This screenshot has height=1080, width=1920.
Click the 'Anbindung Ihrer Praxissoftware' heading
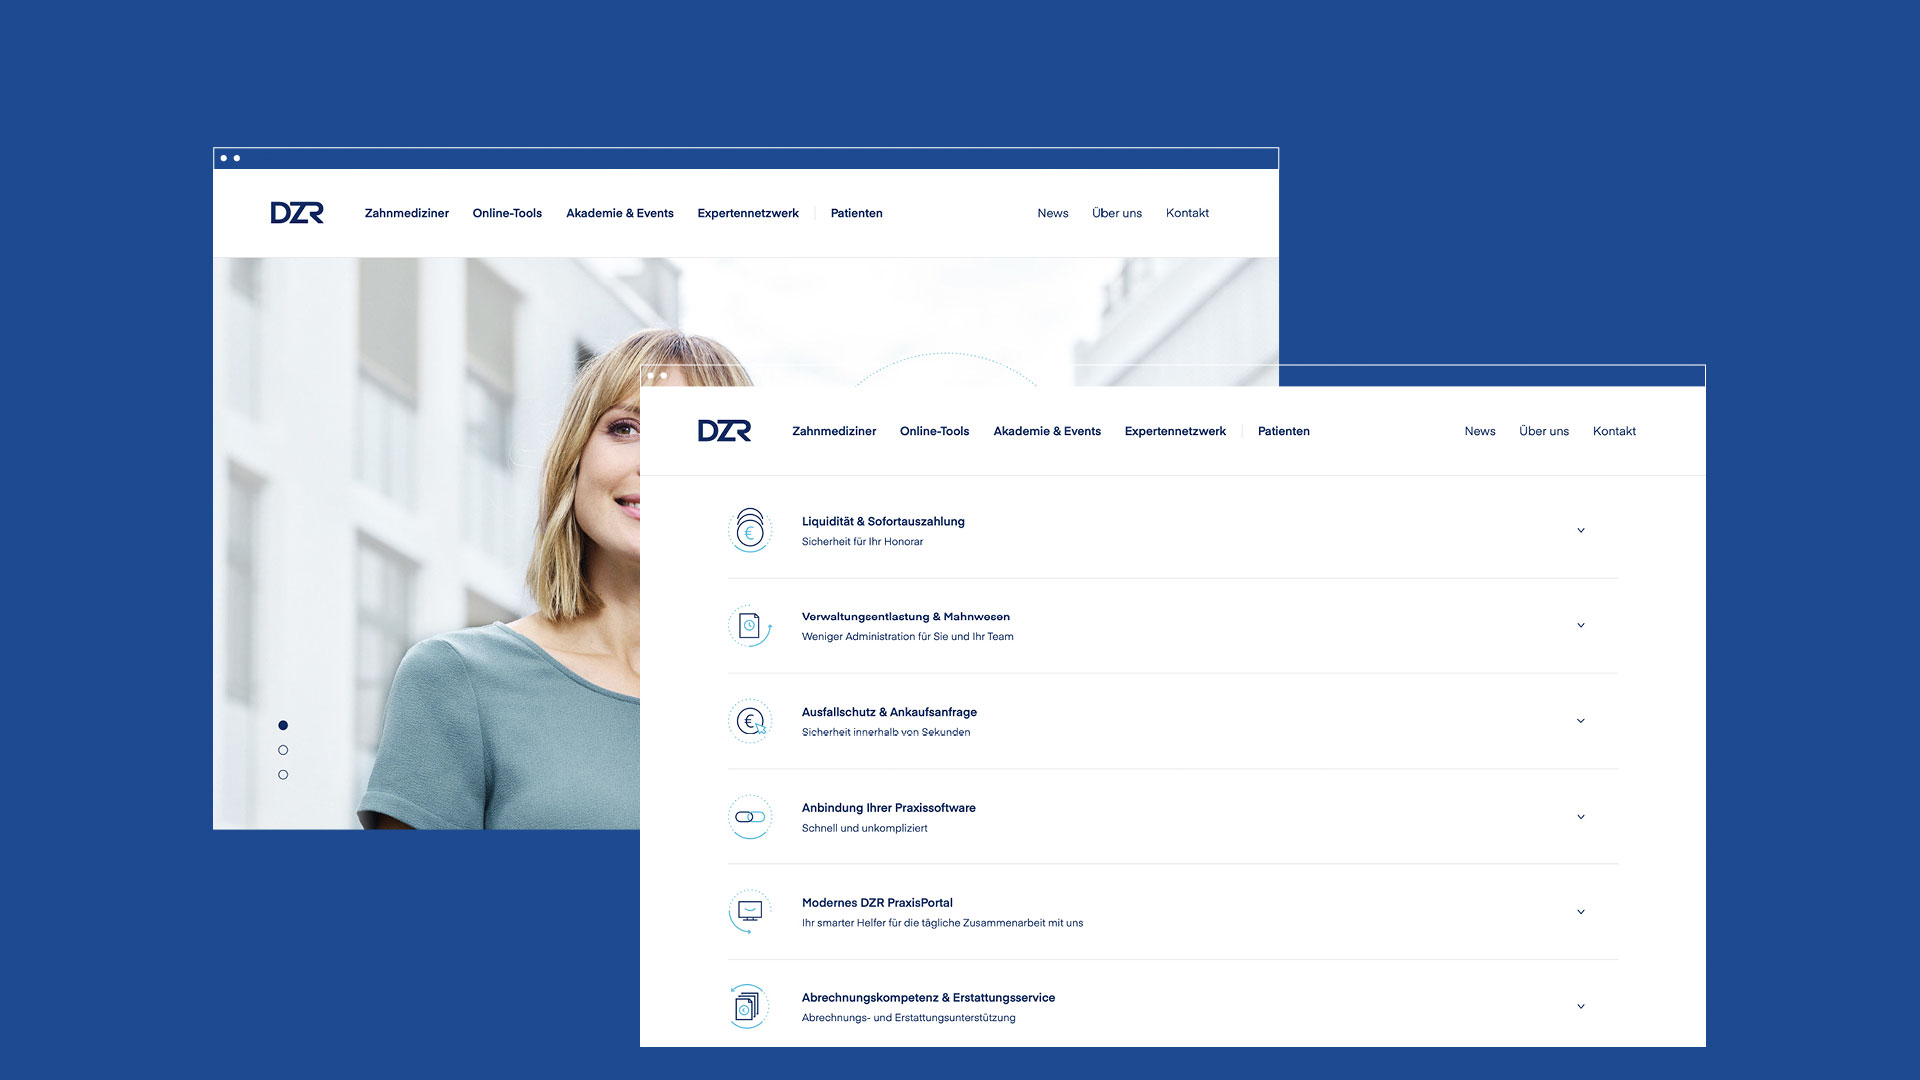(888, 808)
